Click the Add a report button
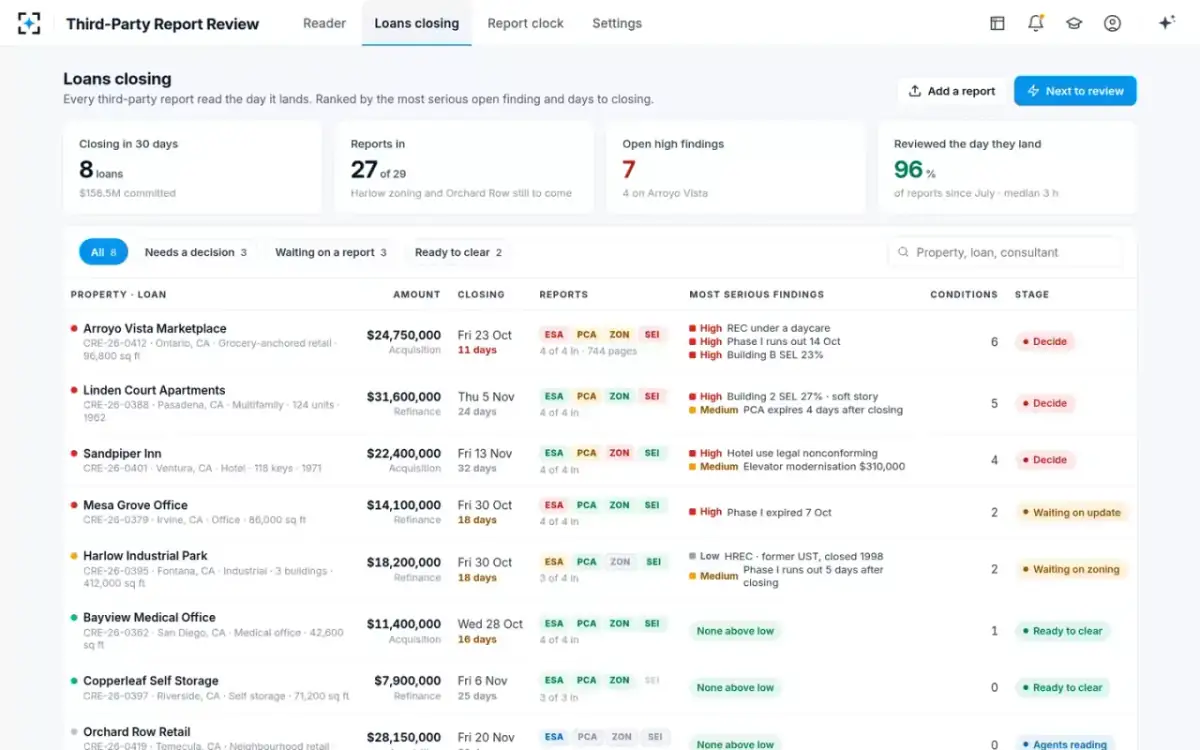Image resolution: width=1200 pixels, height=750 pixels. [952, 91]
